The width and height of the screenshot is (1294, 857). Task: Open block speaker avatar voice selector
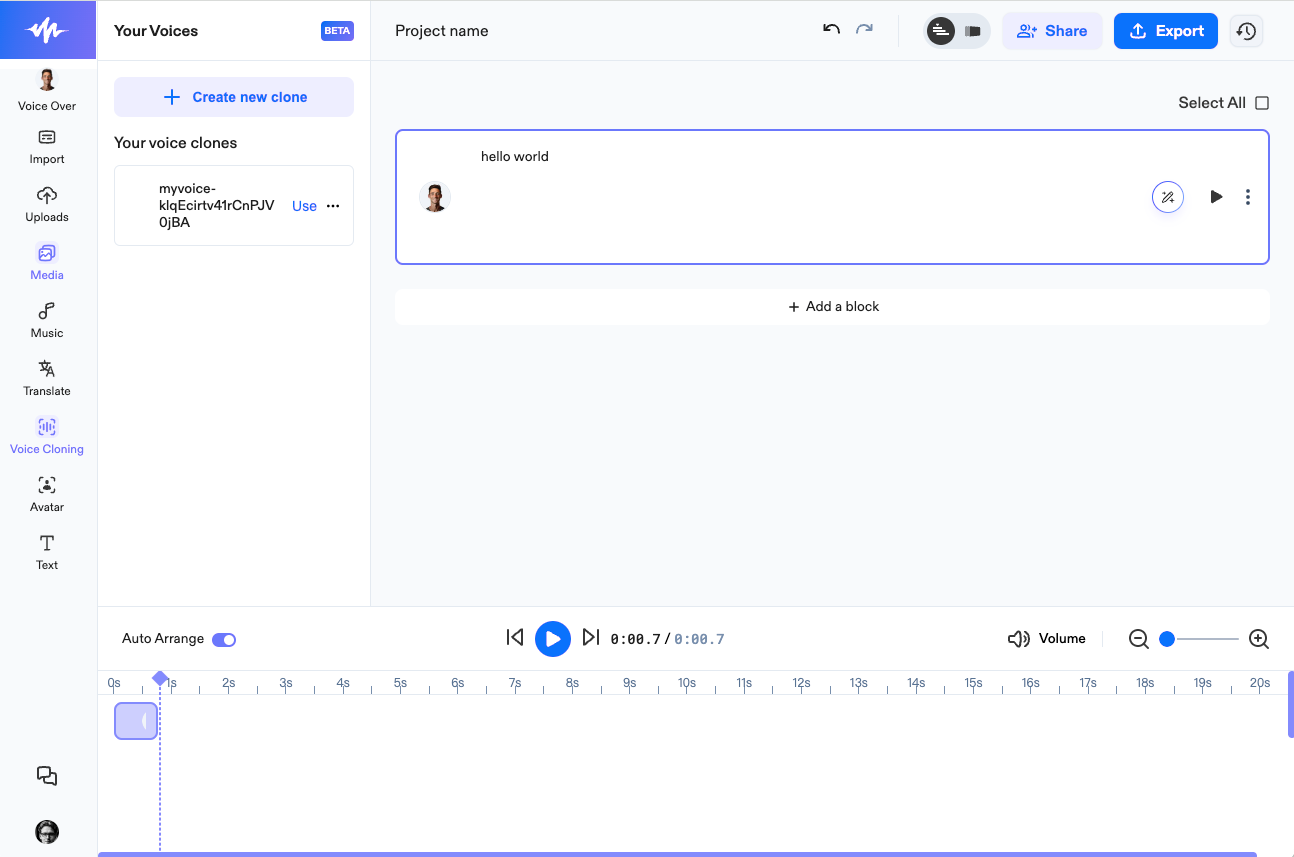point(435,197)
